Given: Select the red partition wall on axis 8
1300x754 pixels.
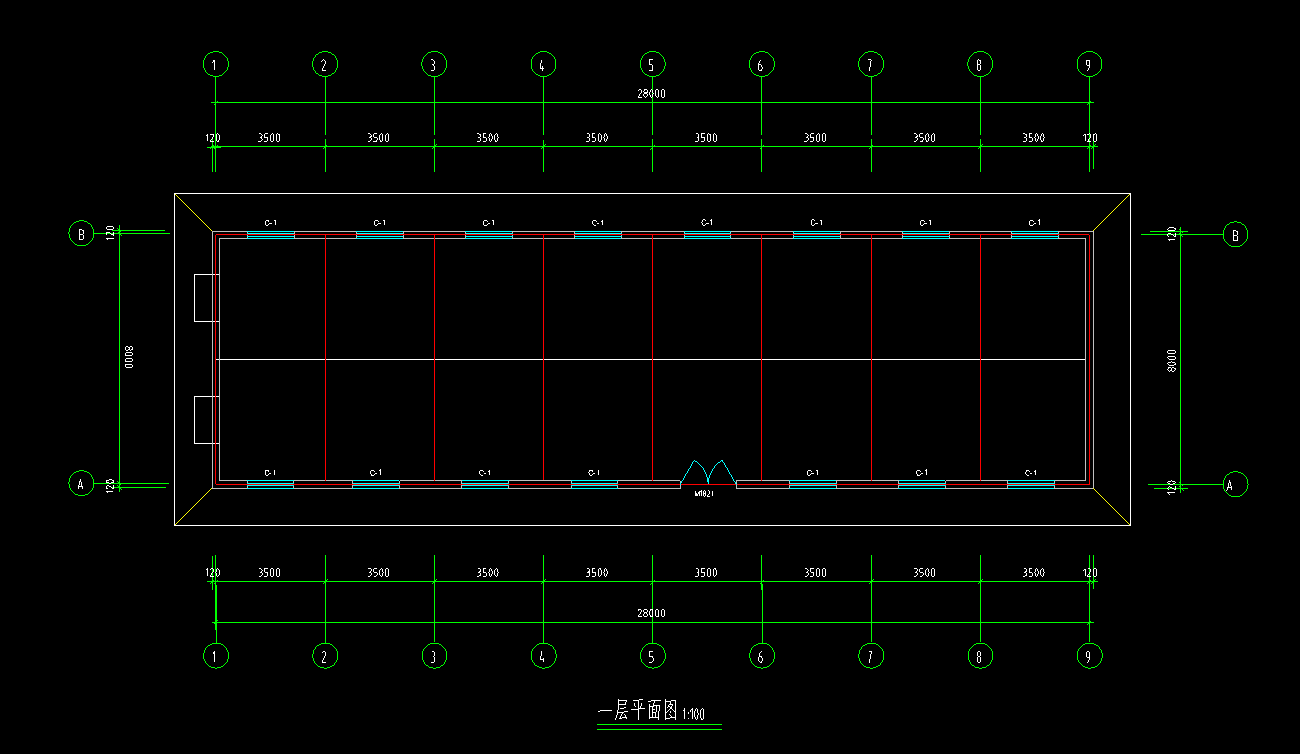Looking at the screenshot, I should [980, 358].
